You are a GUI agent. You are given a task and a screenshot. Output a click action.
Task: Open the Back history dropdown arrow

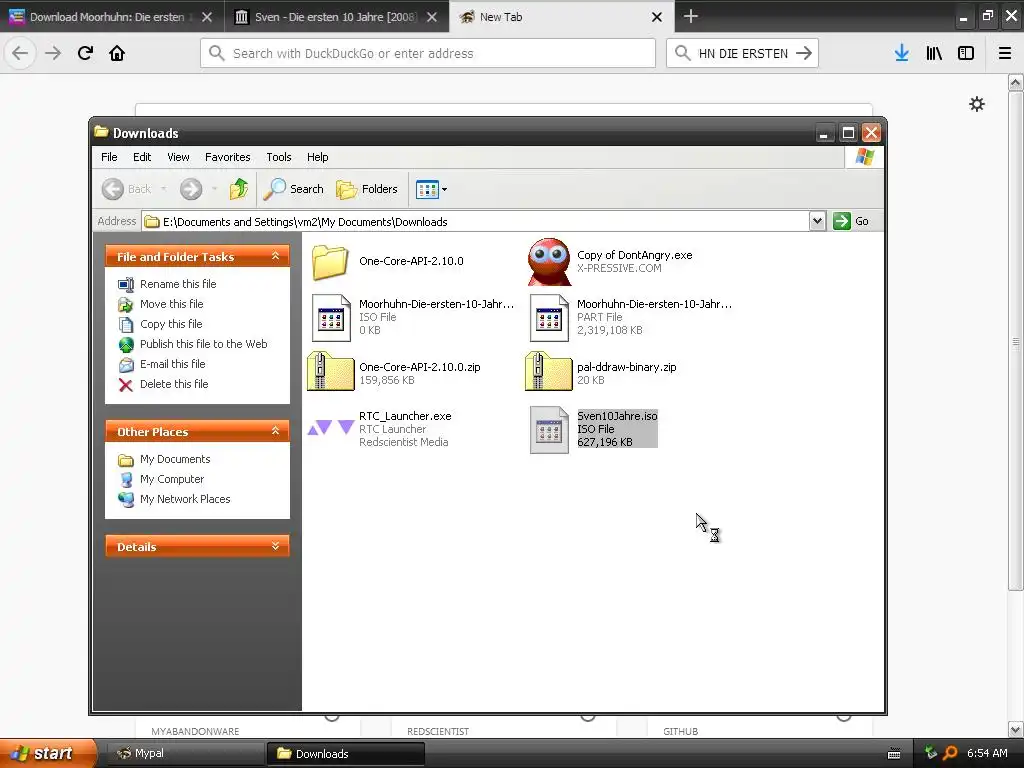coord(163,189)
